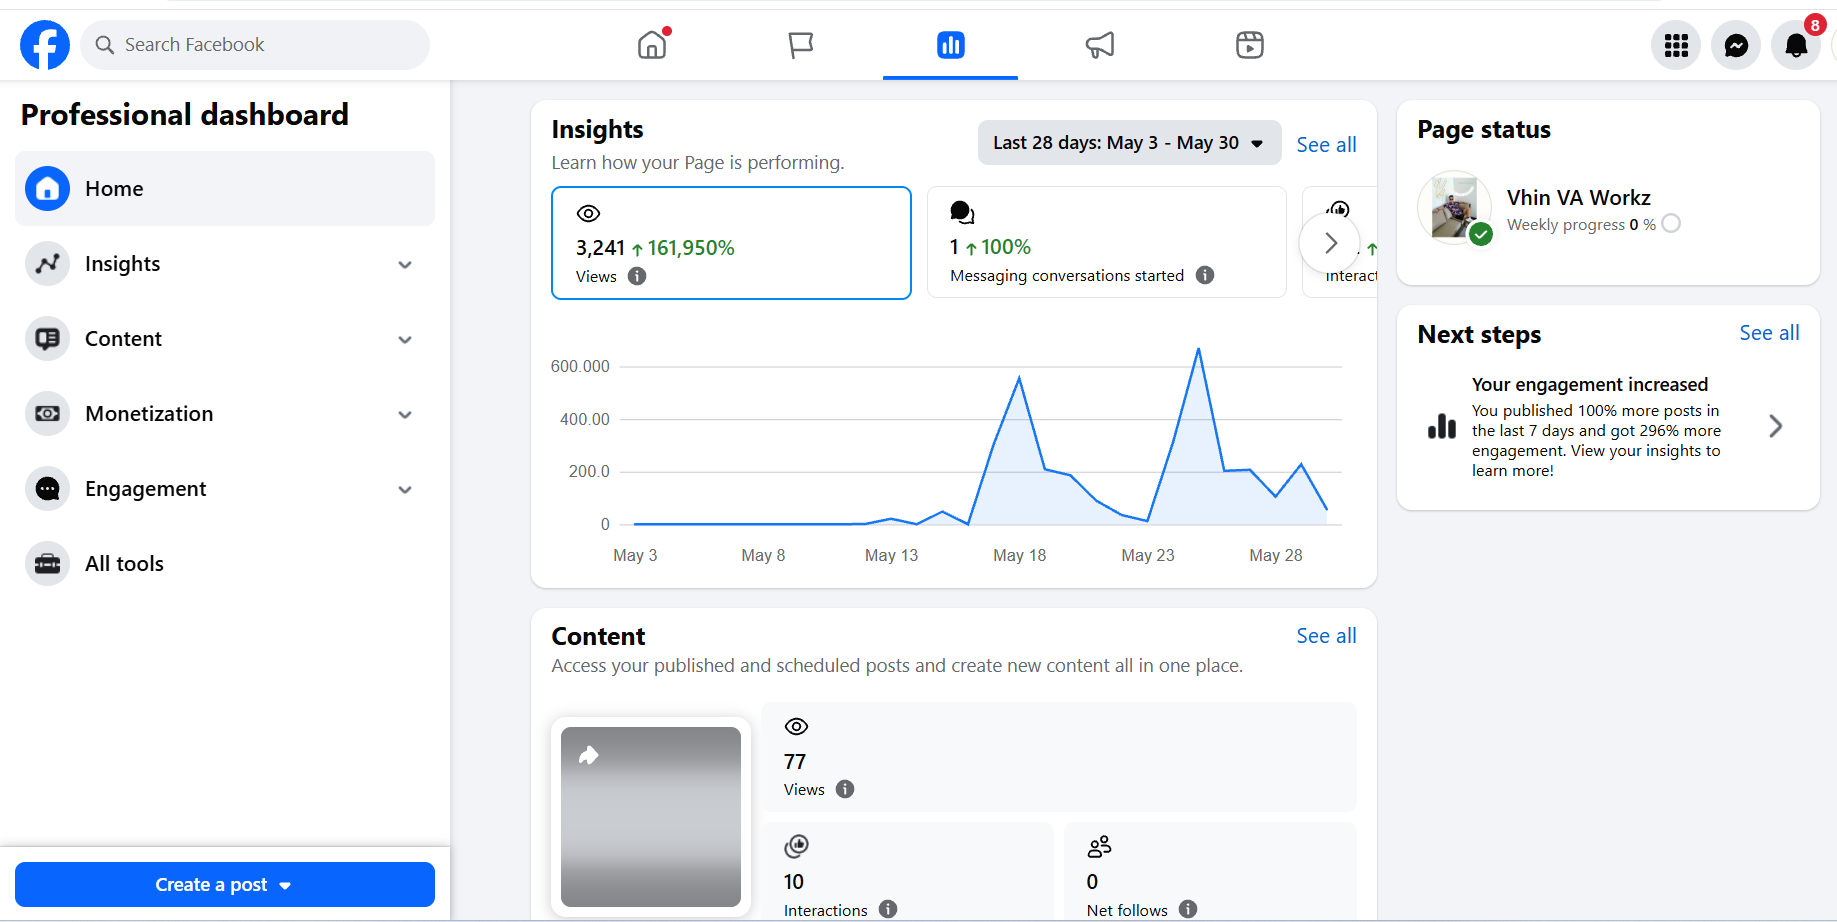The image size is (1837, 922).
Task: Show next insight metrics with arrow
Action: [1330, 243]
